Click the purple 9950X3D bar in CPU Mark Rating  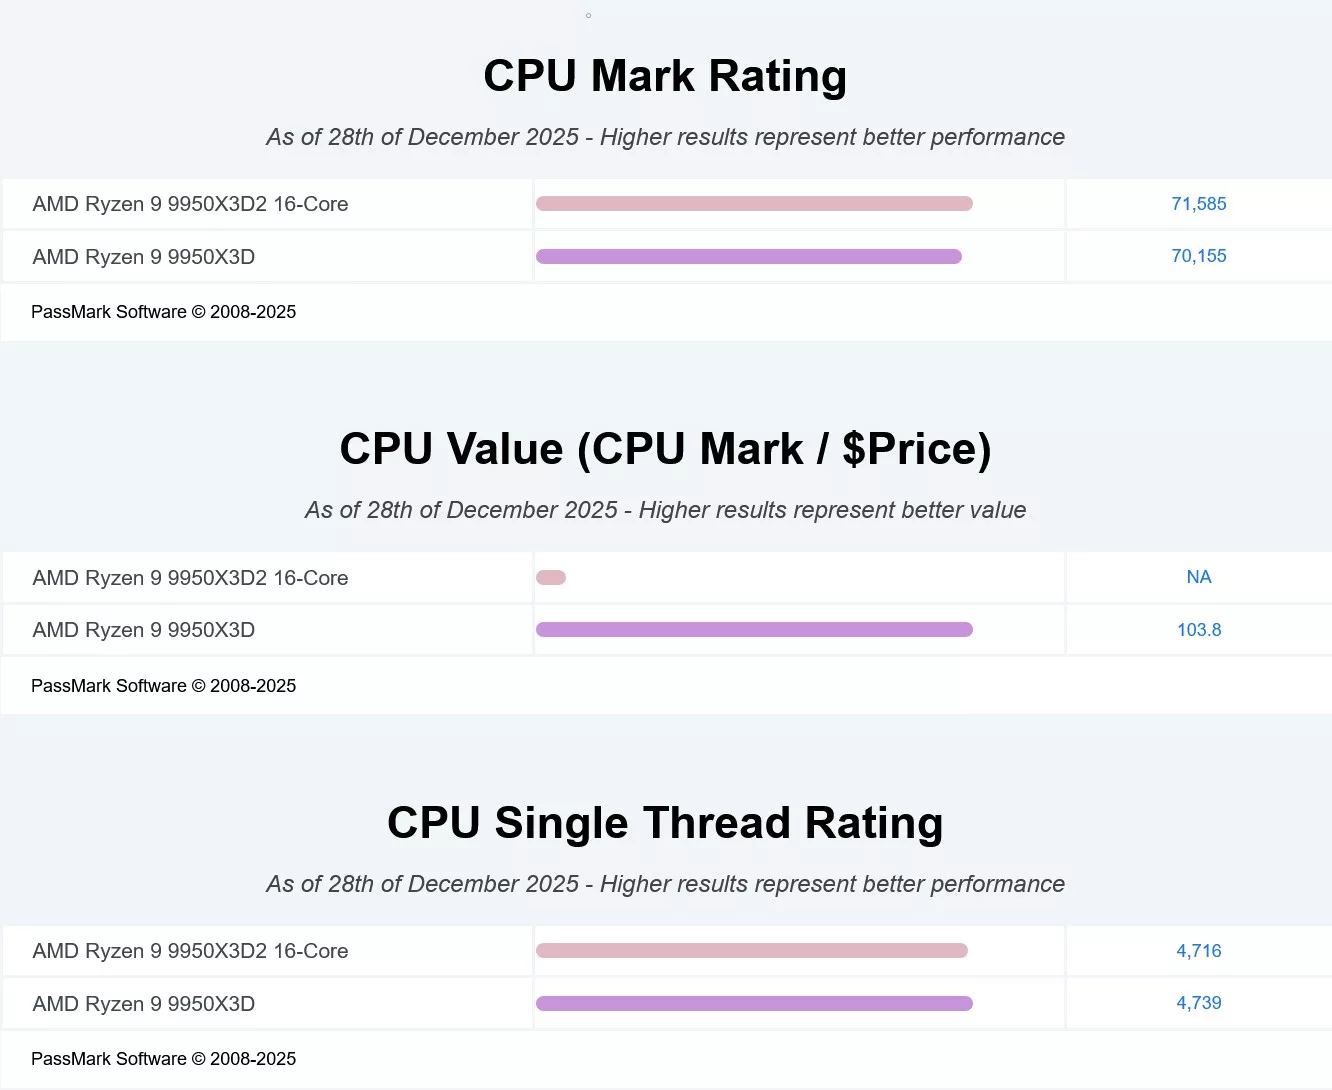tap(748, 257)
